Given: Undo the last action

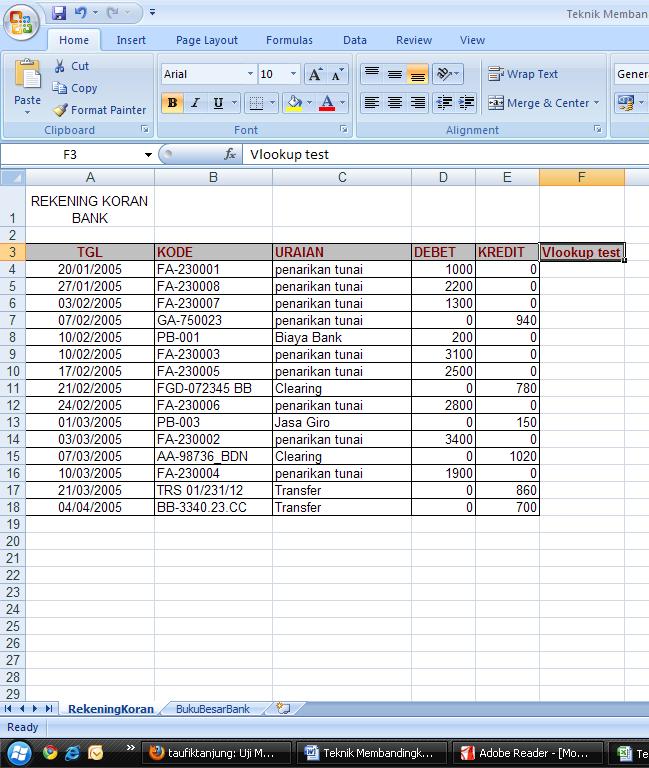Looking at the screenshot, I should pyautogui.click(x=80, y=13).
